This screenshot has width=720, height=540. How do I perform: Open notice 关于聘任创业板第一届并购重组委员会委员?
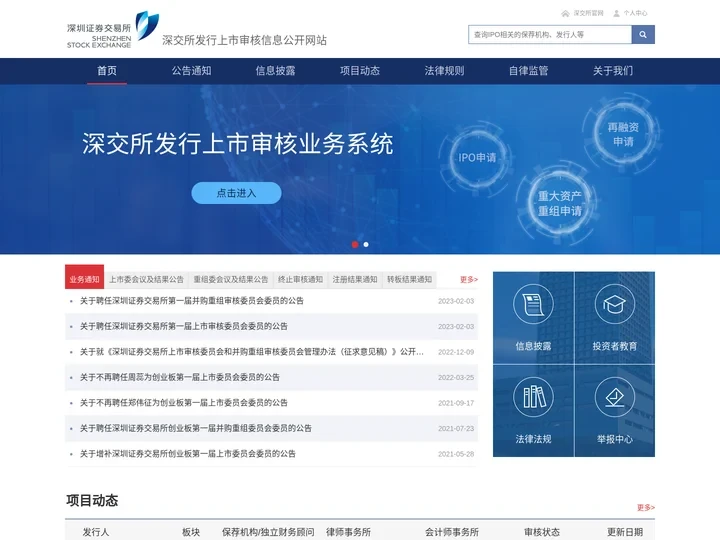196,428
